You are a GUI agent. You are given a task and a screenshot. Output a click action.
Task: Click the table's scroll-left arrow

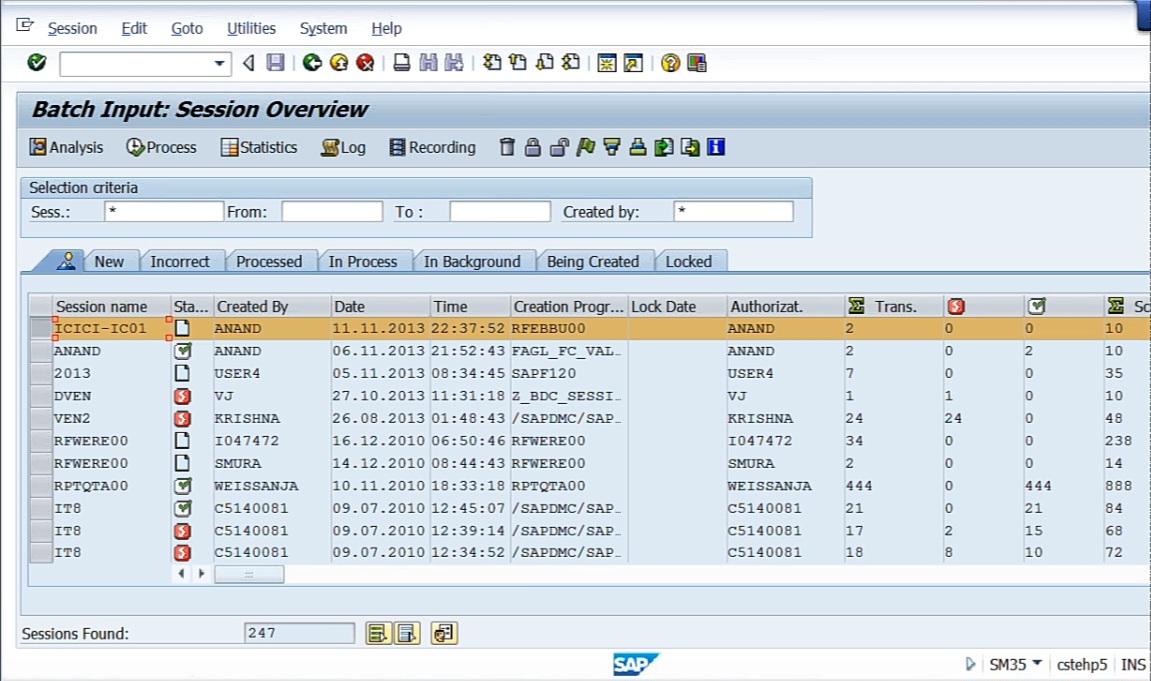(181, 574)
